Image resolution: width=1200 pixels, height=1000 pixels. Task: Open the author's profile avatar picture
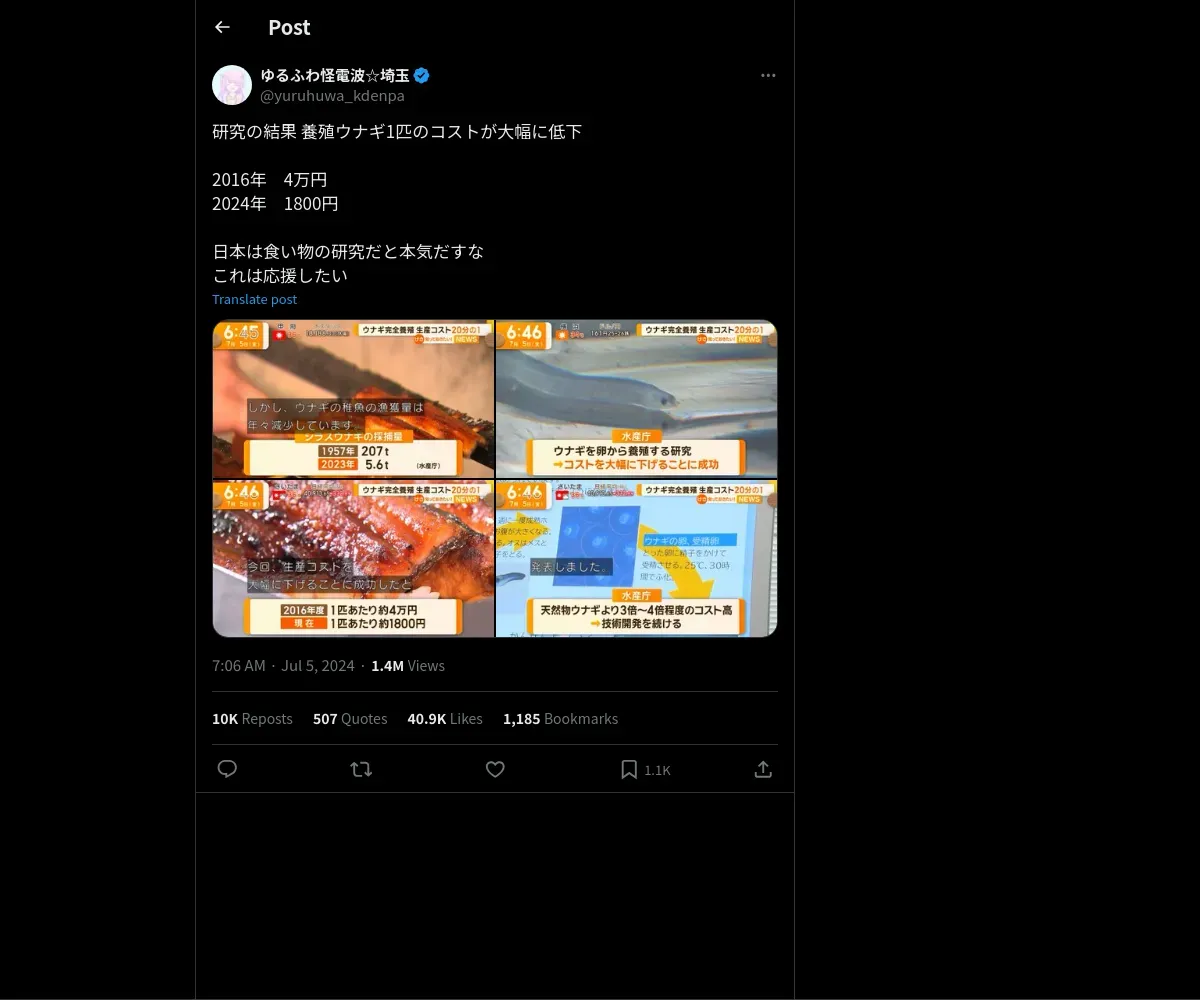232,85
